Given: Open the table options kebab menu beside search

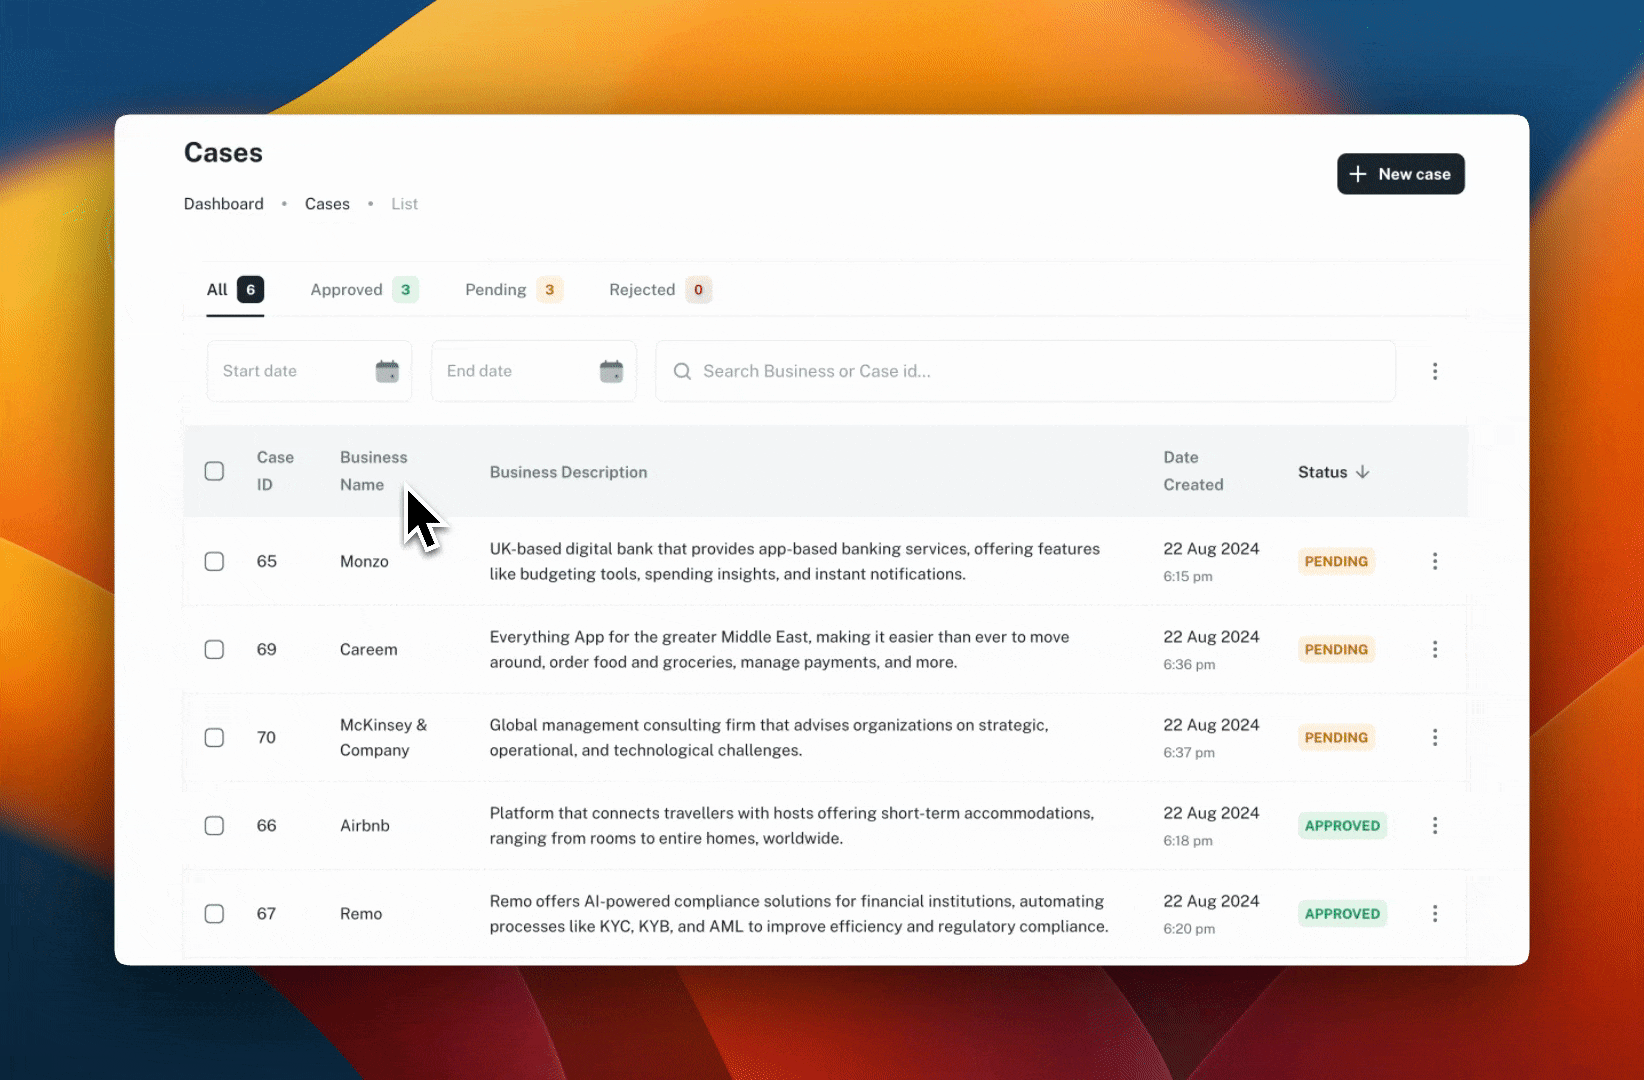Looking at the screenshot, I should 1435,371.
